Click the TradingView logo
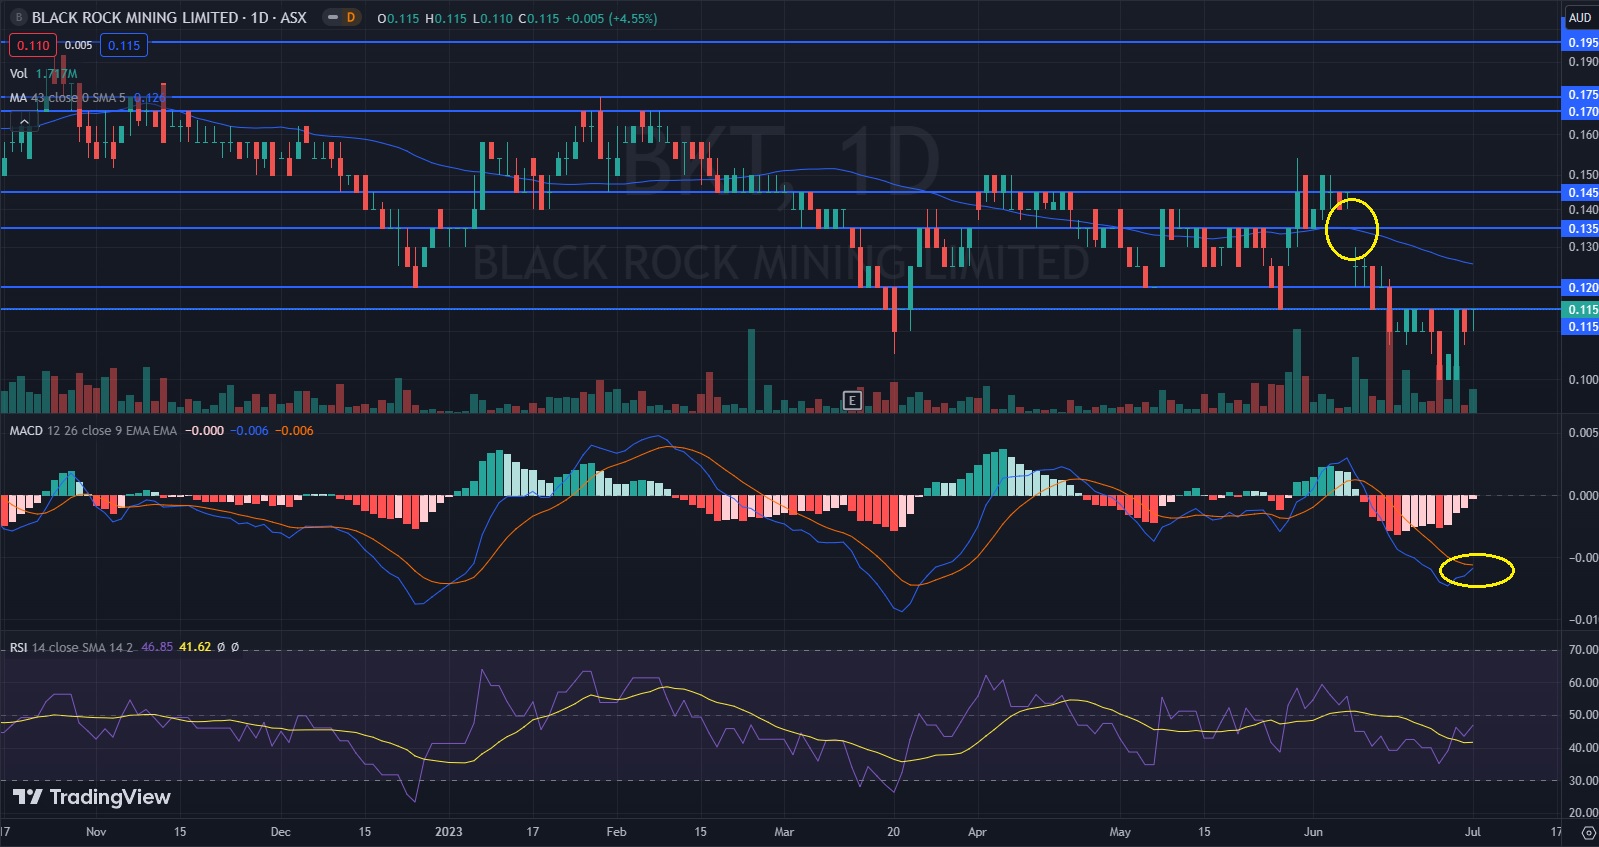 pos(91,797)
